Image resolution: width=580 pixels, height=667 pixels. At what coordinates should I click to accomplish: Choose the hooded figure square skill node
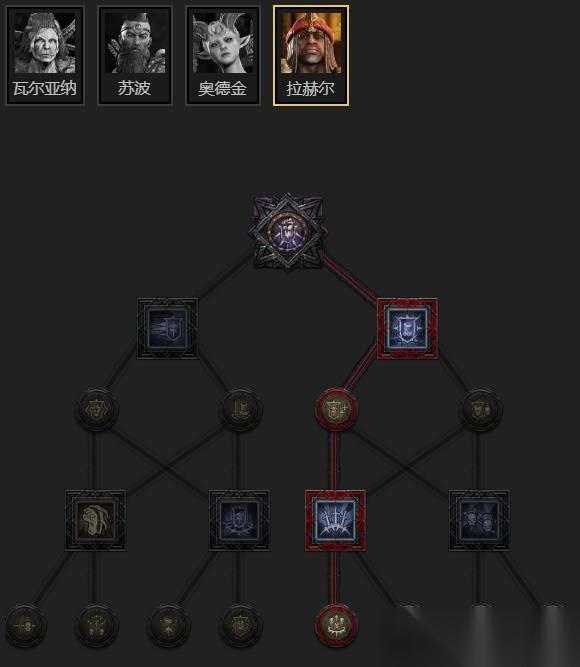click(95, 521)
